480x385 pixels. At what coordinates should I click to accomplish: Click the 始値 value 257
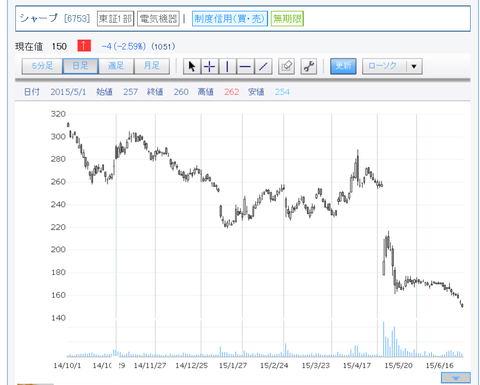click(130, 92)
